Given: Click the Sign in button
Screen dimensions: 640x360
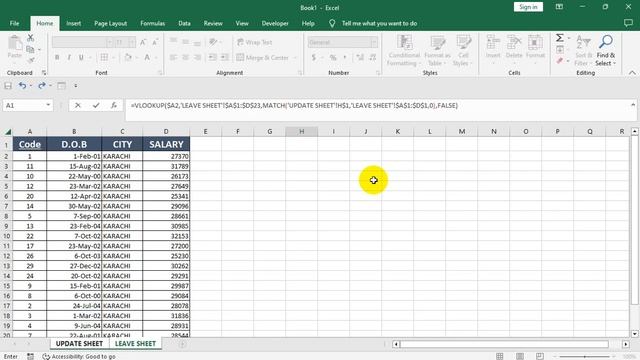Looking at the screenshot, I should click(x=528, y=7).
